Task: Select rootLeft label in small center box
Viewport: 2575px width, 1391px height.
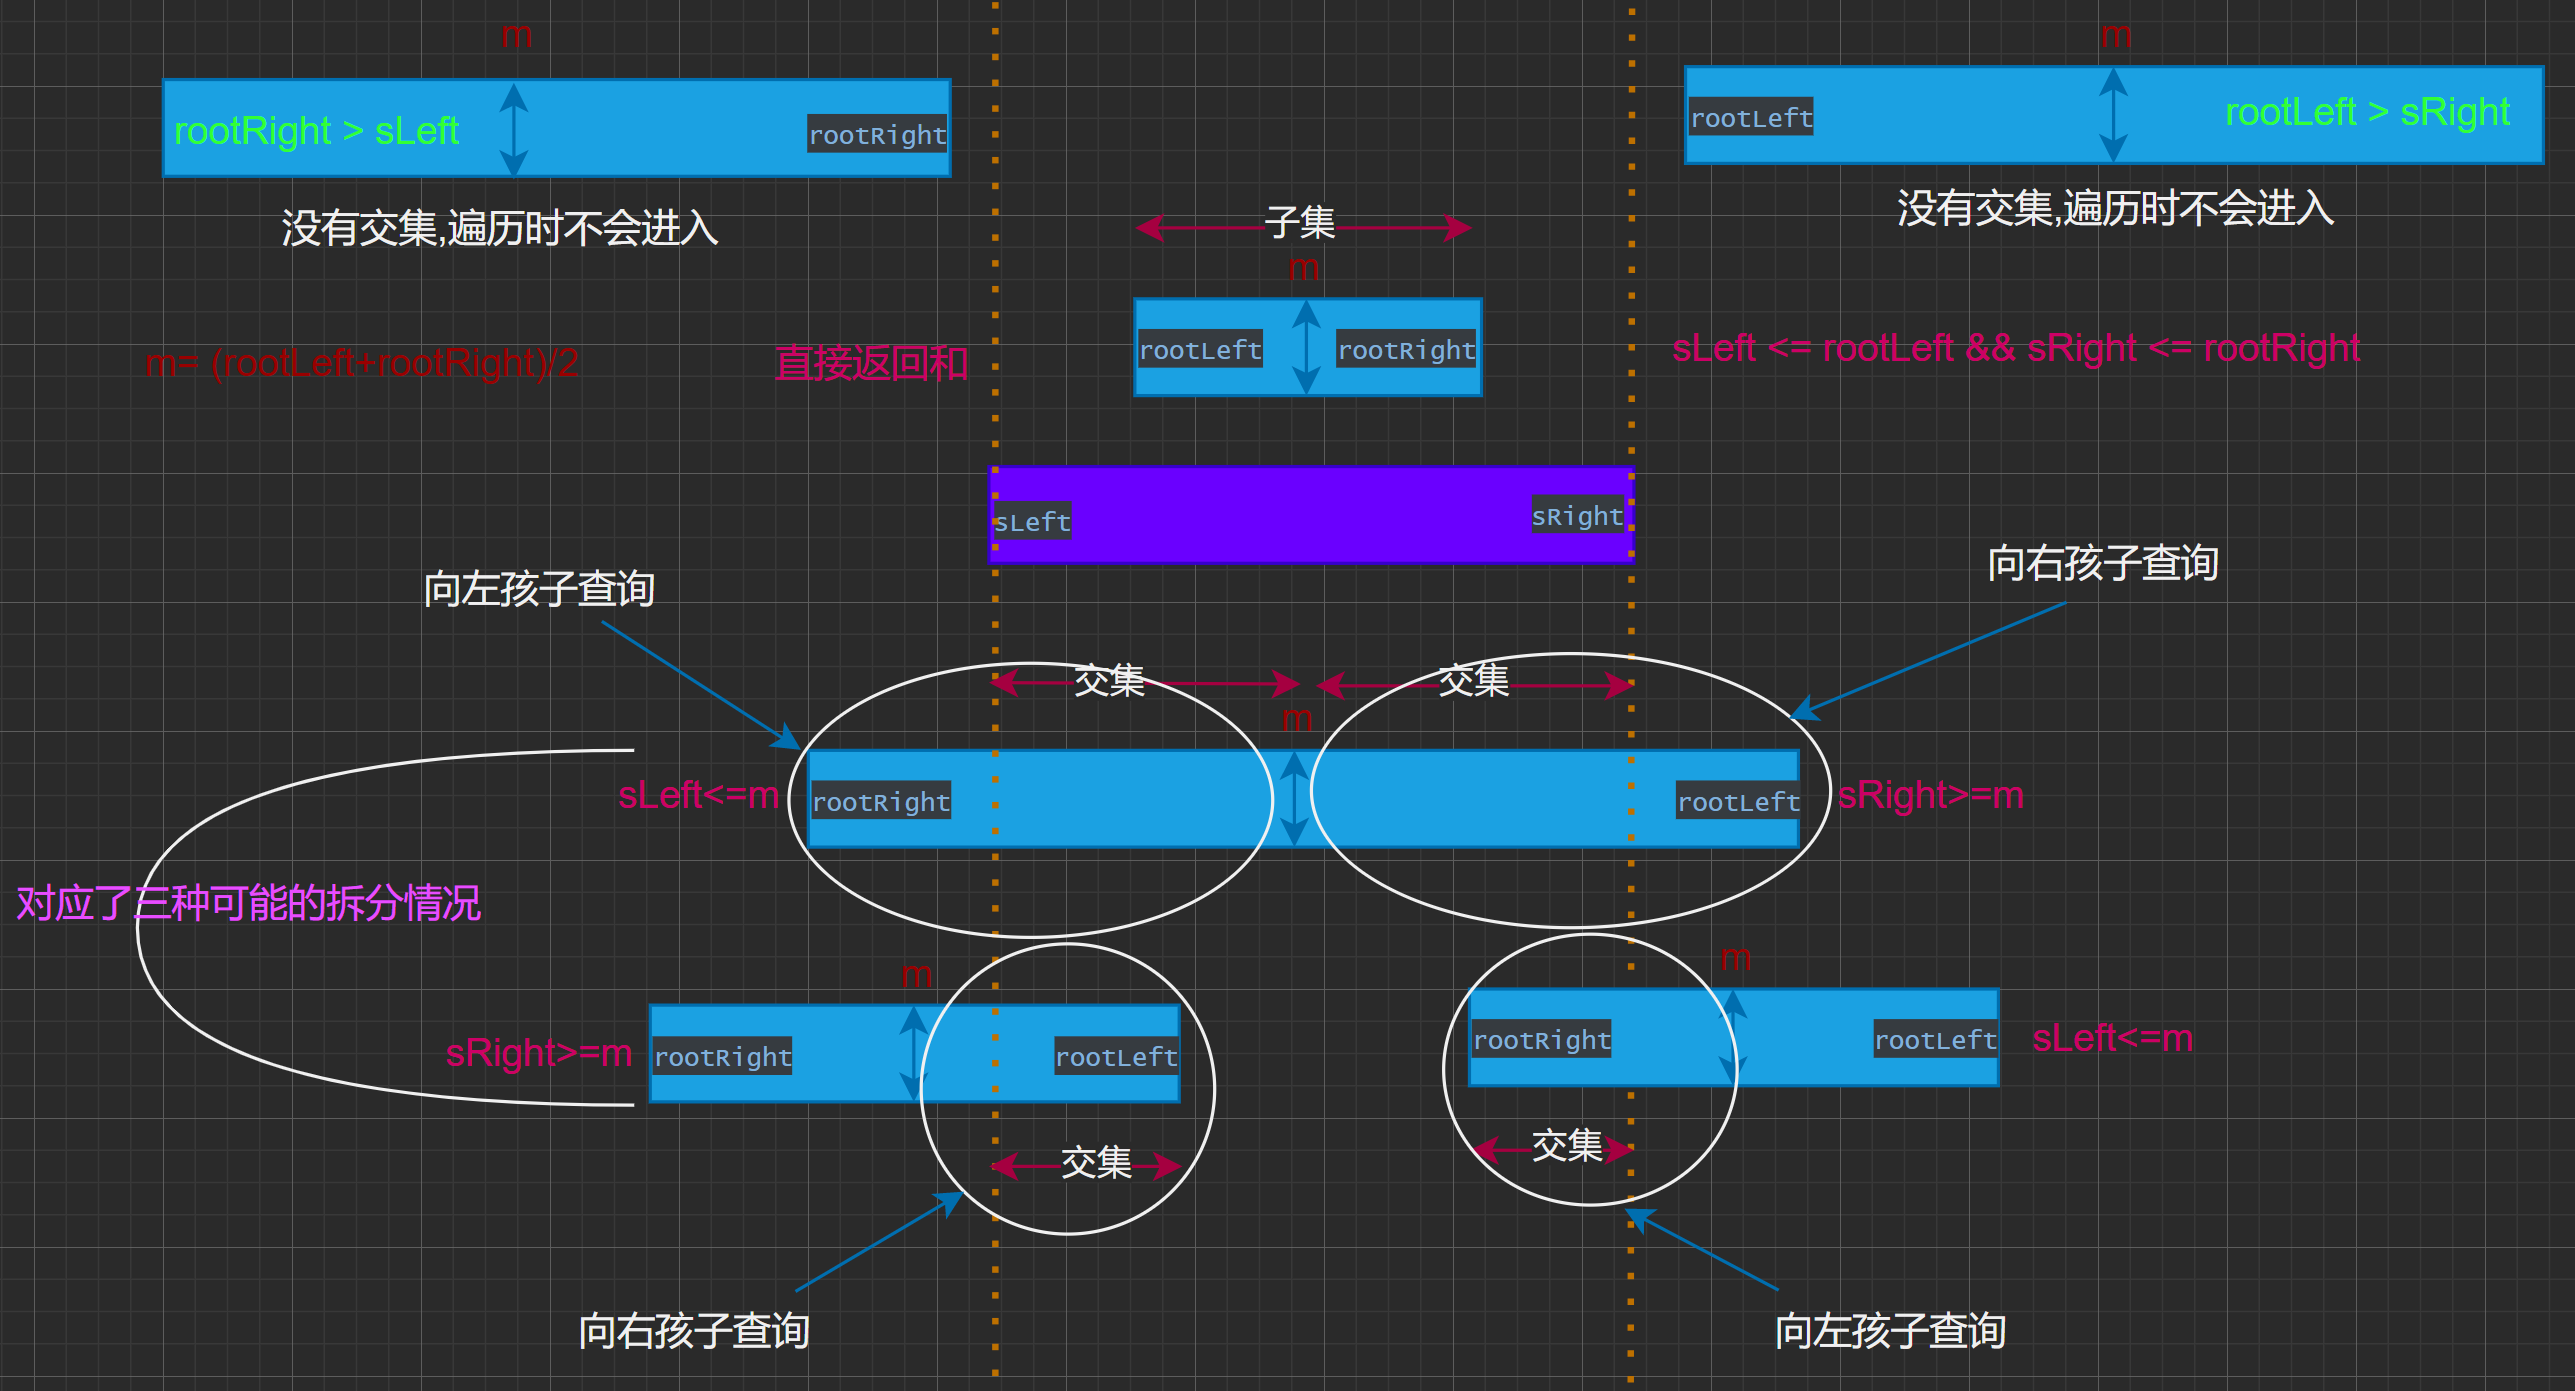Action: pyautogui.click(x=1200, y=350)
